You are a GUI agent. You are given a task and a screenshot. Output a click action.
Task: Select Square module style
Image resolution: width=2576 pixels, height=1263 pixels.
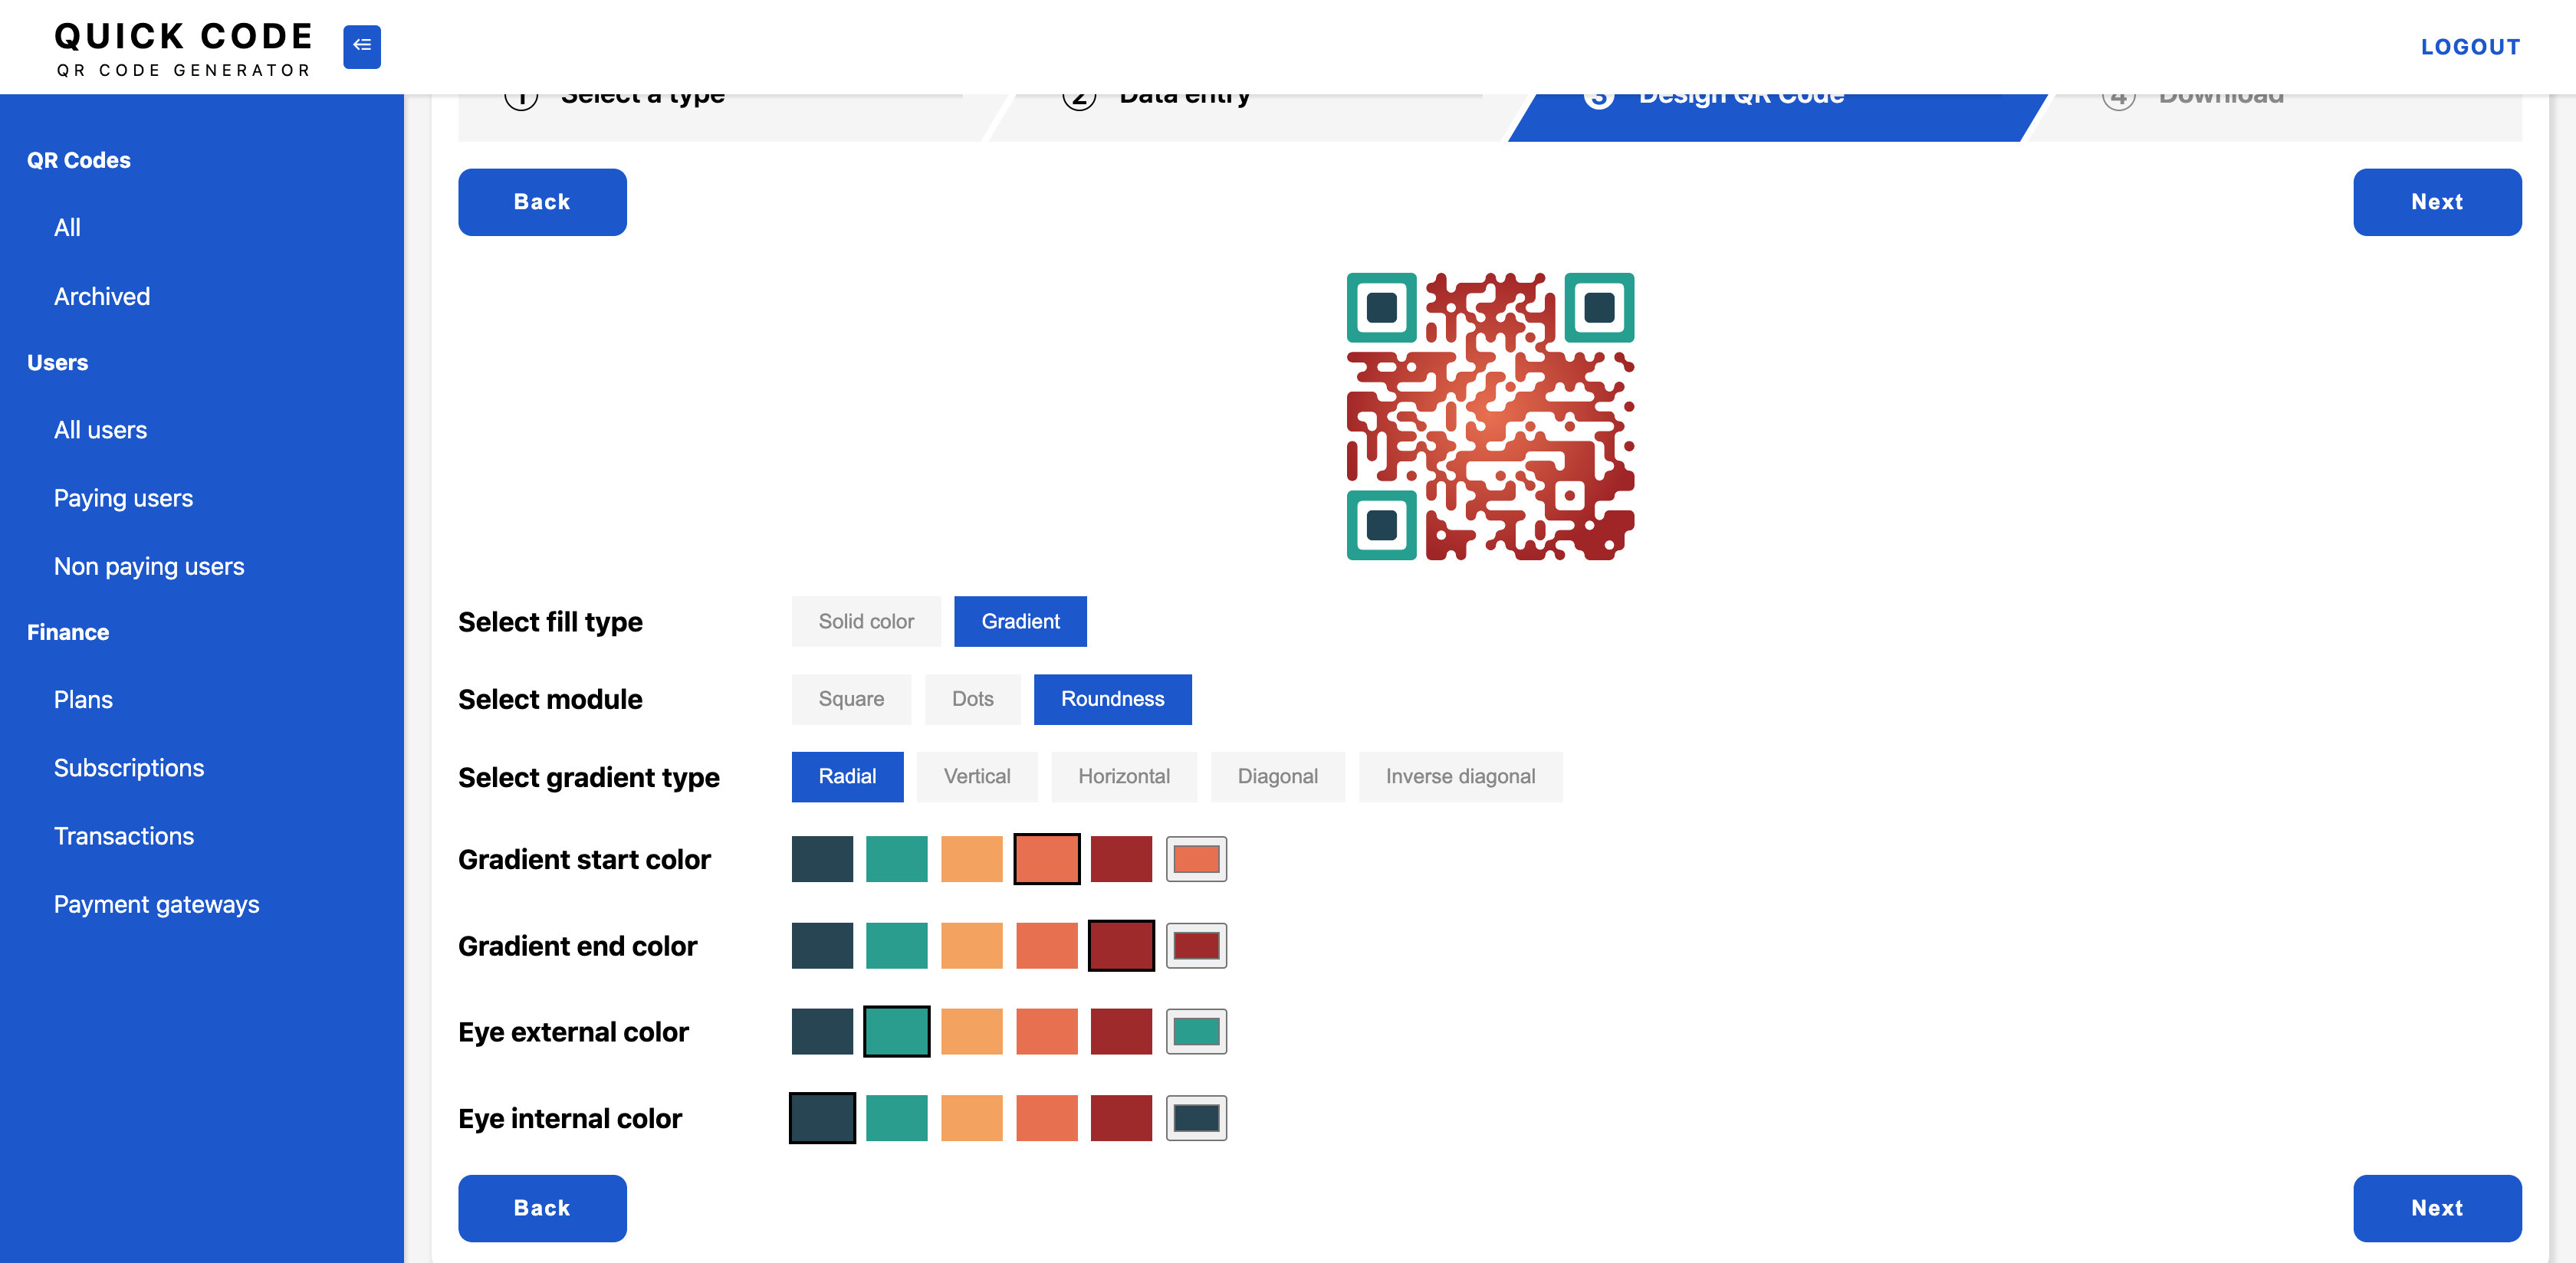pyautogui.click(x=851, y=699)
